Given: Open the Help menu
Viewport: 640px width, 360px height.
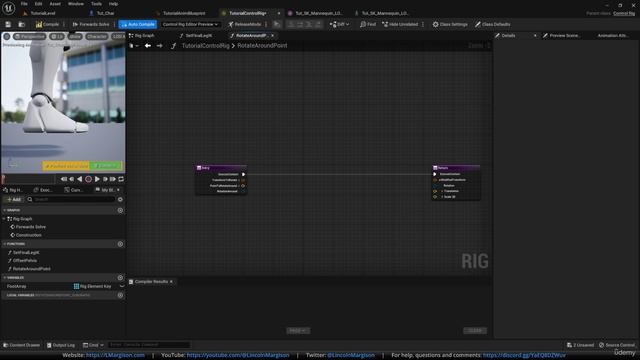Looking at the screenshot, I should (x=113, y=4).
